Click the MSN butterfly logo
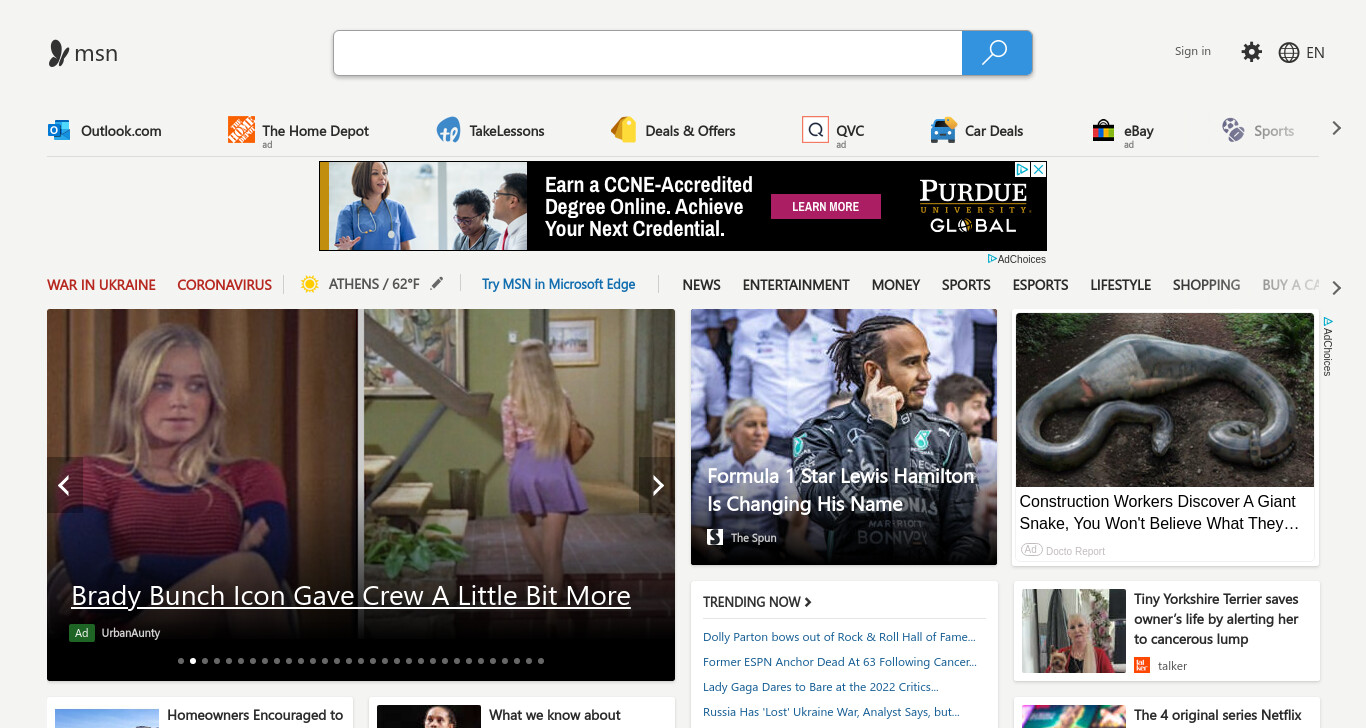The height and width of the screenshot is (728, 1366). pos(59,53)
